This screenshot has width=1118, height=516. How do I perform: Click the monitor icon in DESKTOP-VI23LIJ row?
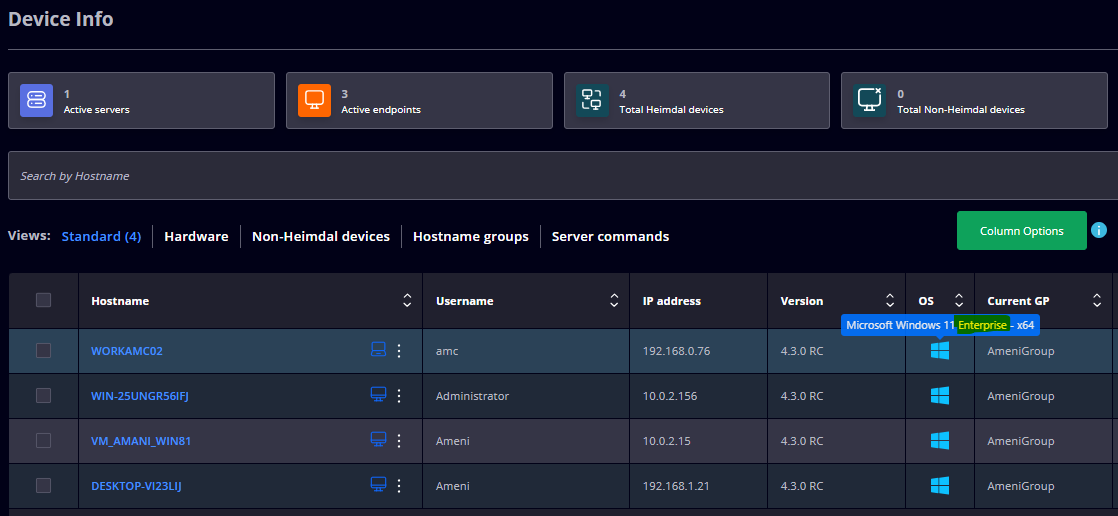(378, 485)
